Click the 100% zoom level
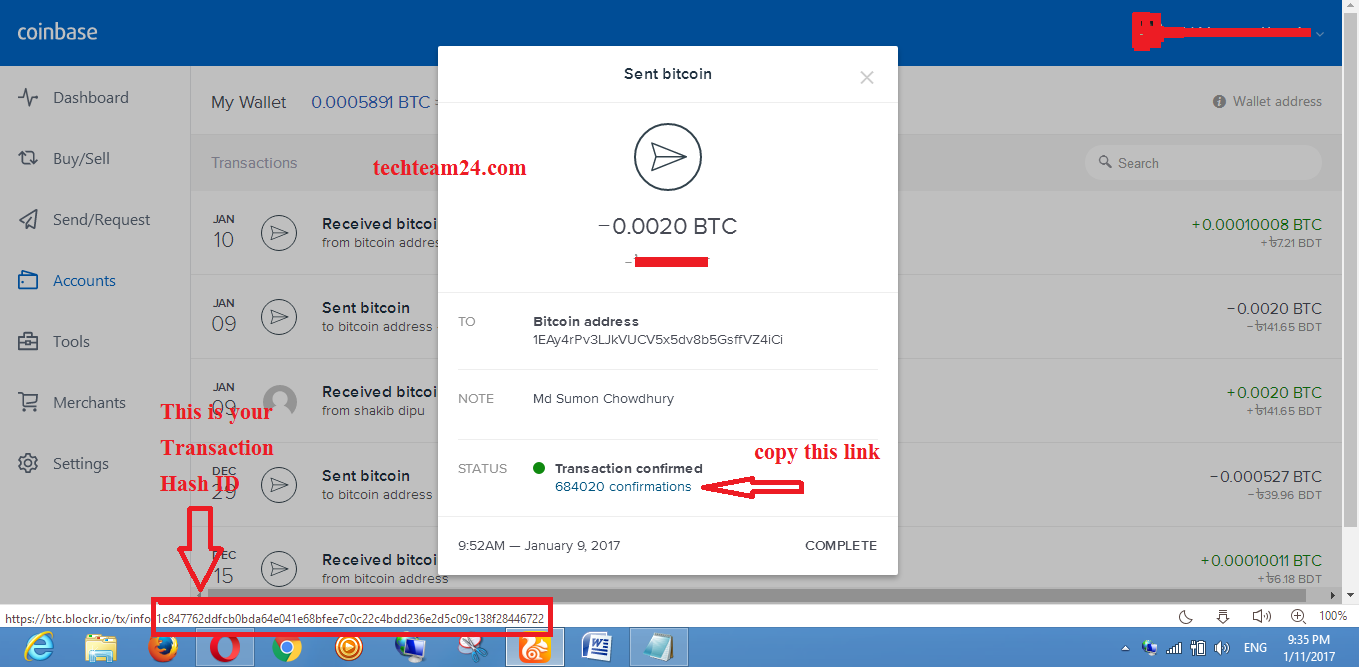1359x667 pixels. click(1332, 616)
